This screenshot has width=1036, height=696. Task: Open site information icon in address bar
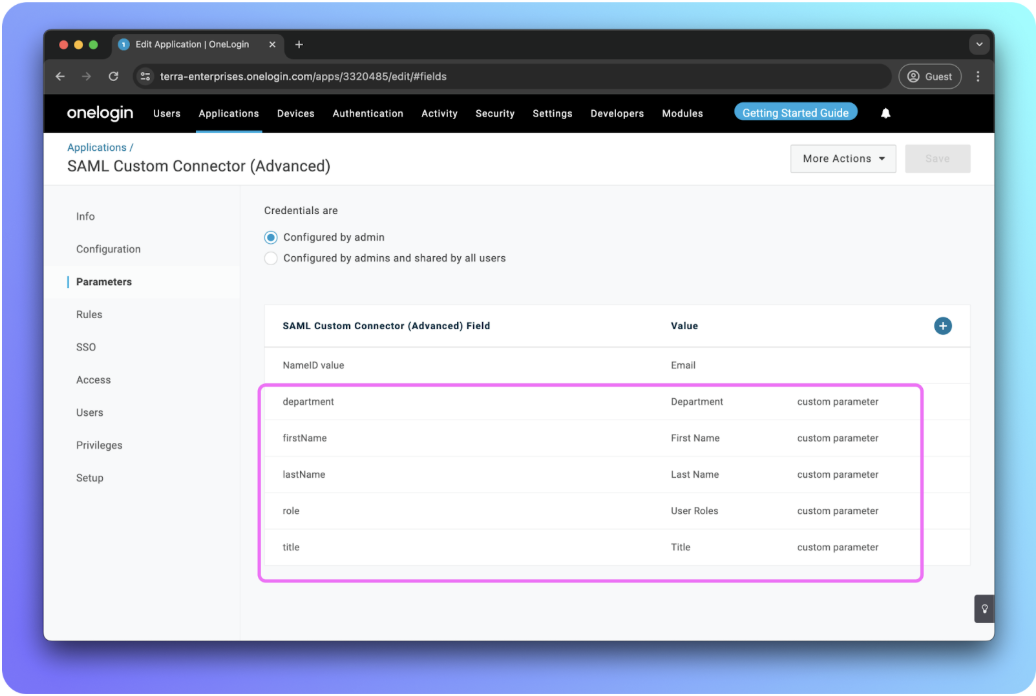(x=145, y=77)
